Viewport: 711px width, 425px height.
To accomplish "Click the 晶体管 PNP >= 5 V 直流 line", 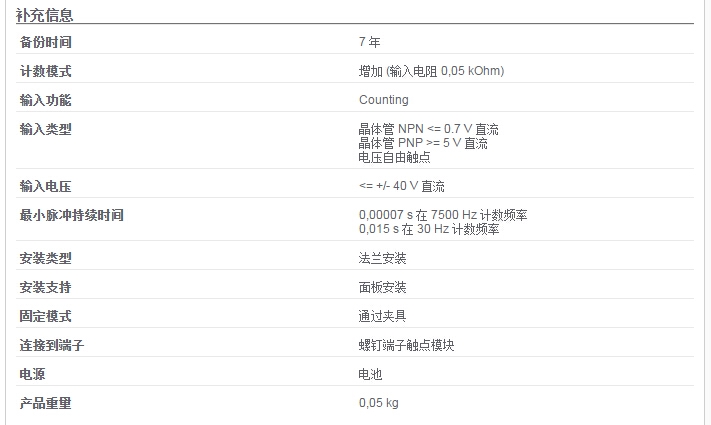I will (423, 143).
